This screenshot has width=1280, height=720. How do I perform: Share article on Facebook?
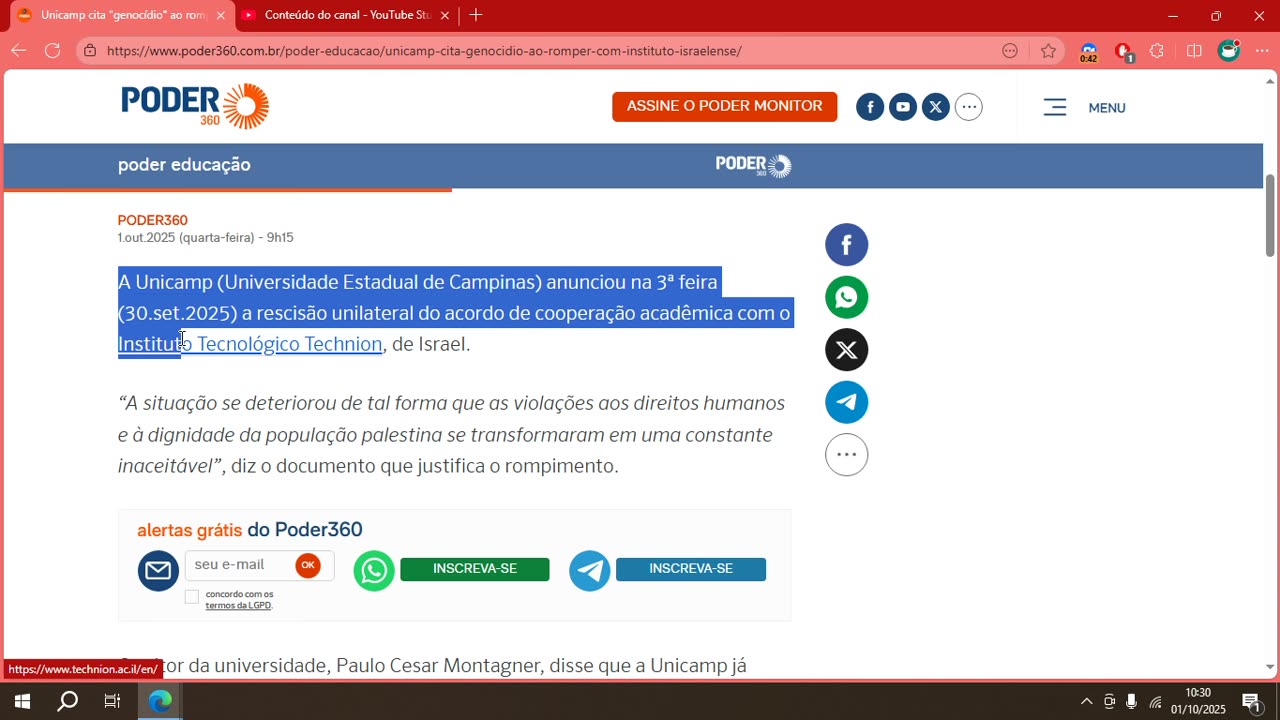click(x=846, y=245)
